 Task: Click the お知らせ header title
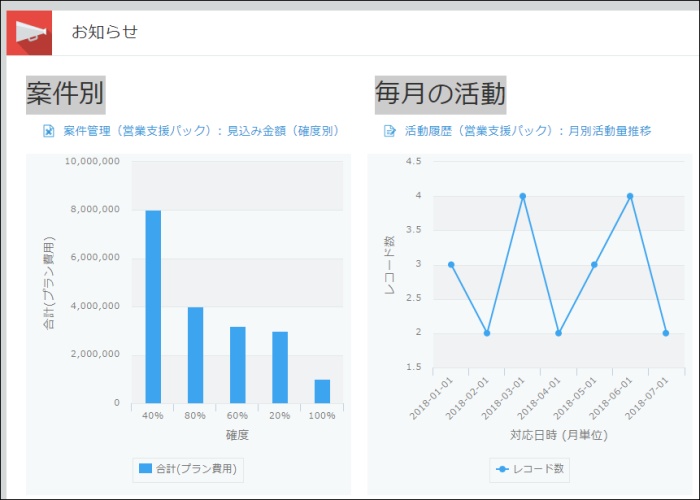104,32
